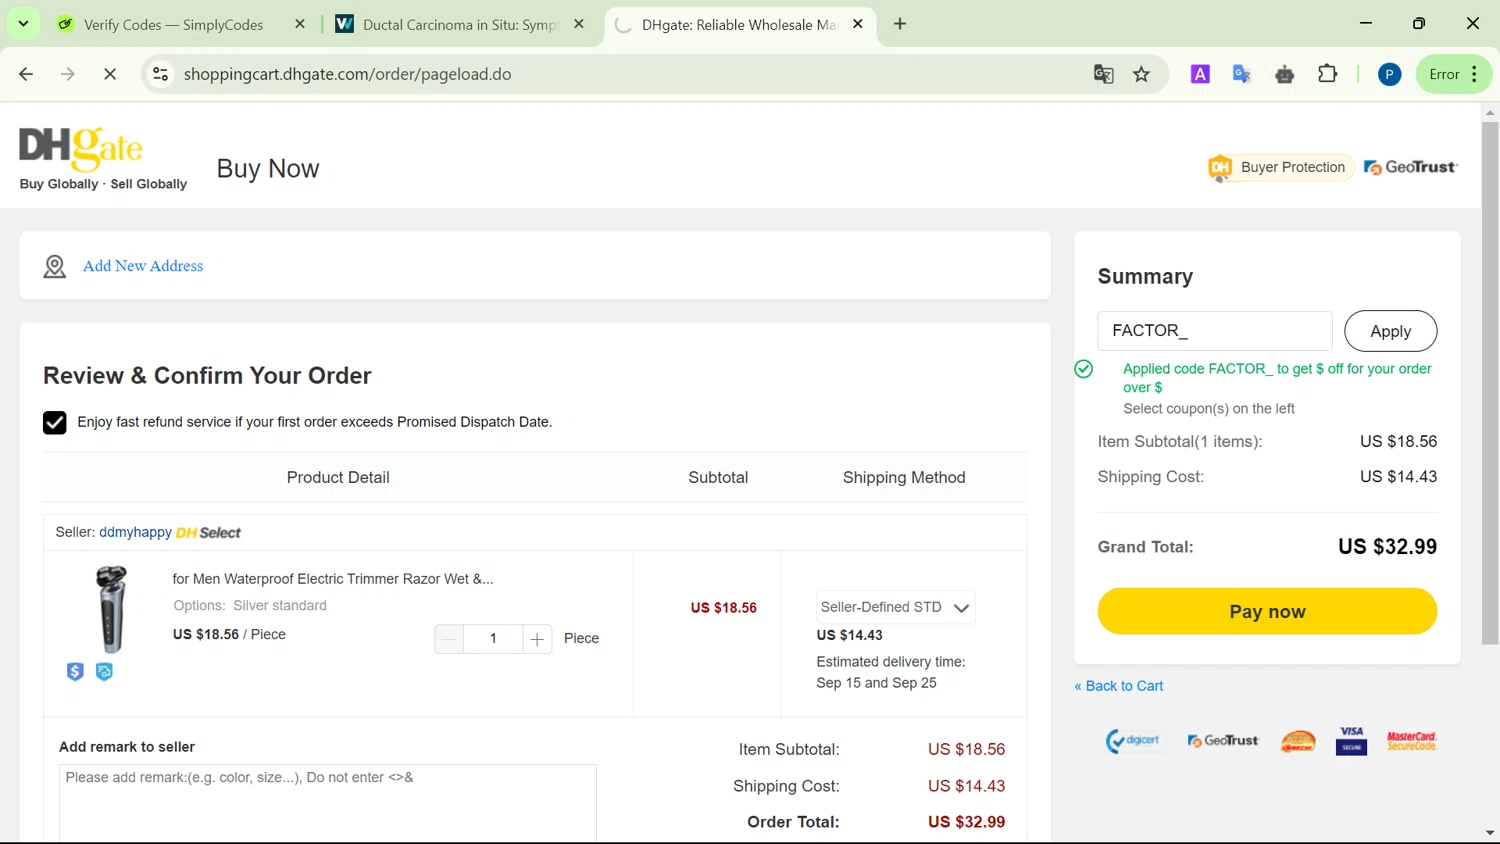Click the Visa Secure badge
1500x844 pixels.
click(1351, 741)
